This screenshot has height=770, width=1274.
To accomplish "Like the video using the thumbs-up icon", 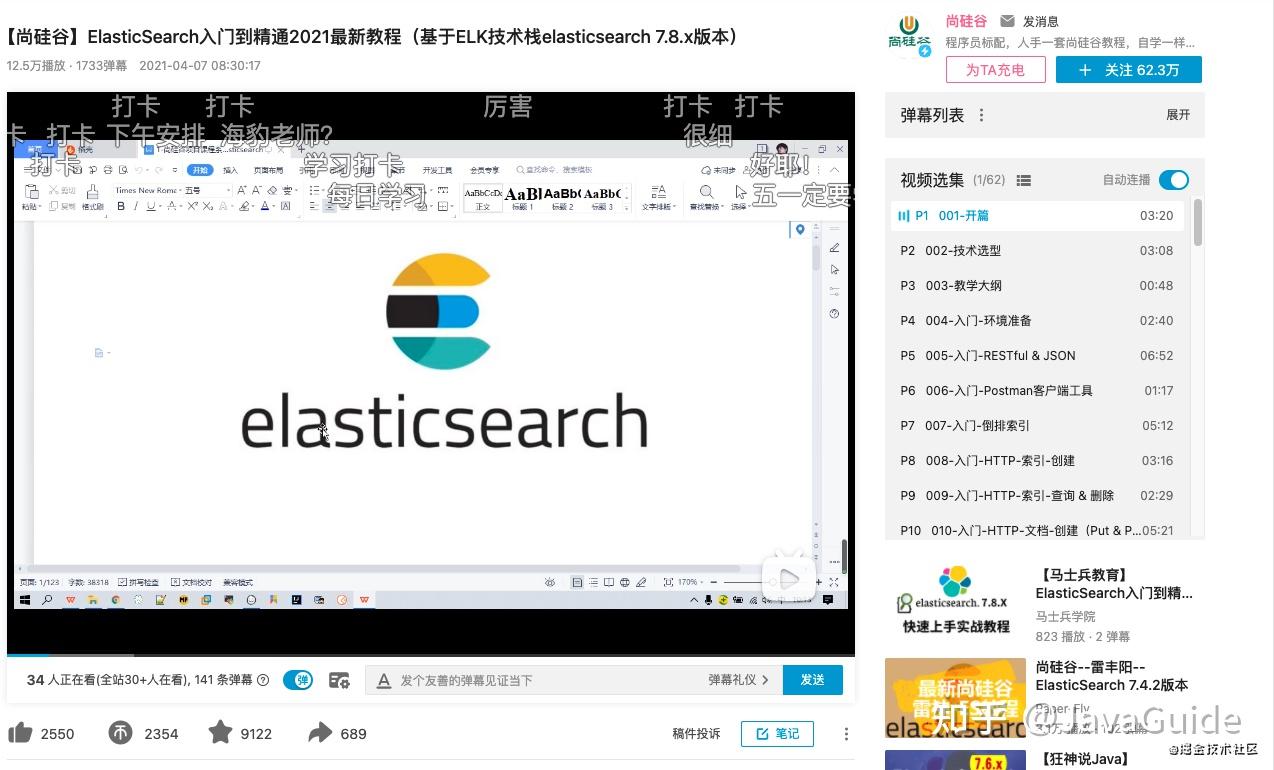I will pyautogui.click(x=21, y=733).
